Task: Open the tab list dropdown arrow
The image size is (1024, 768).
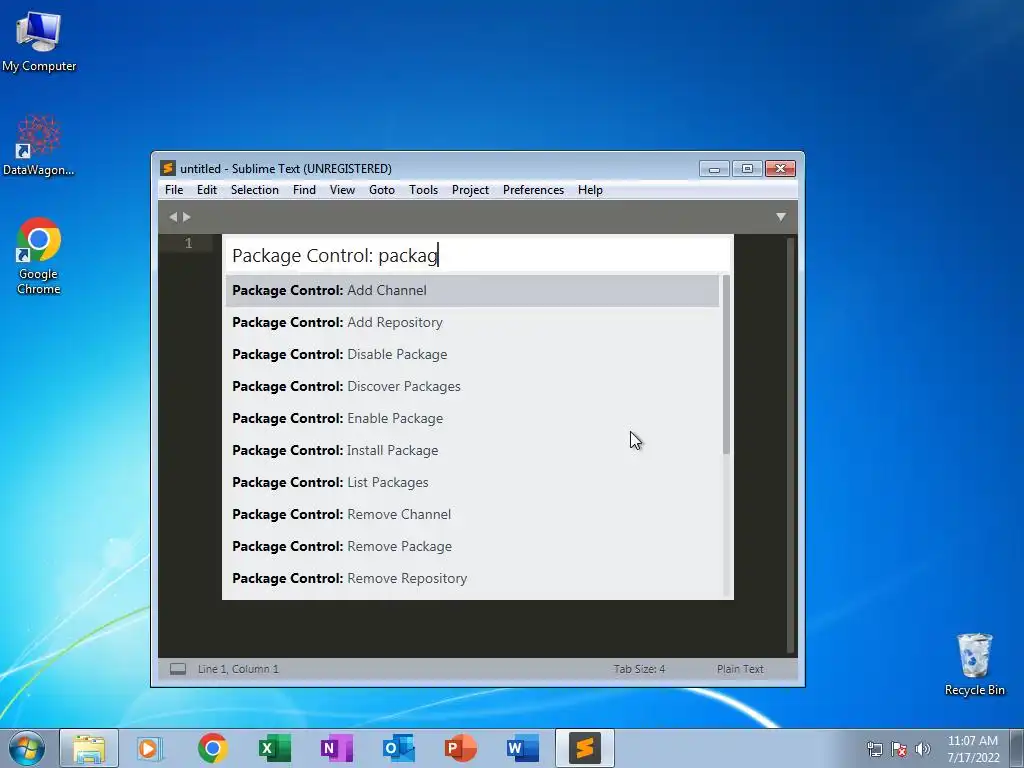Action: [x=781, y=217]
